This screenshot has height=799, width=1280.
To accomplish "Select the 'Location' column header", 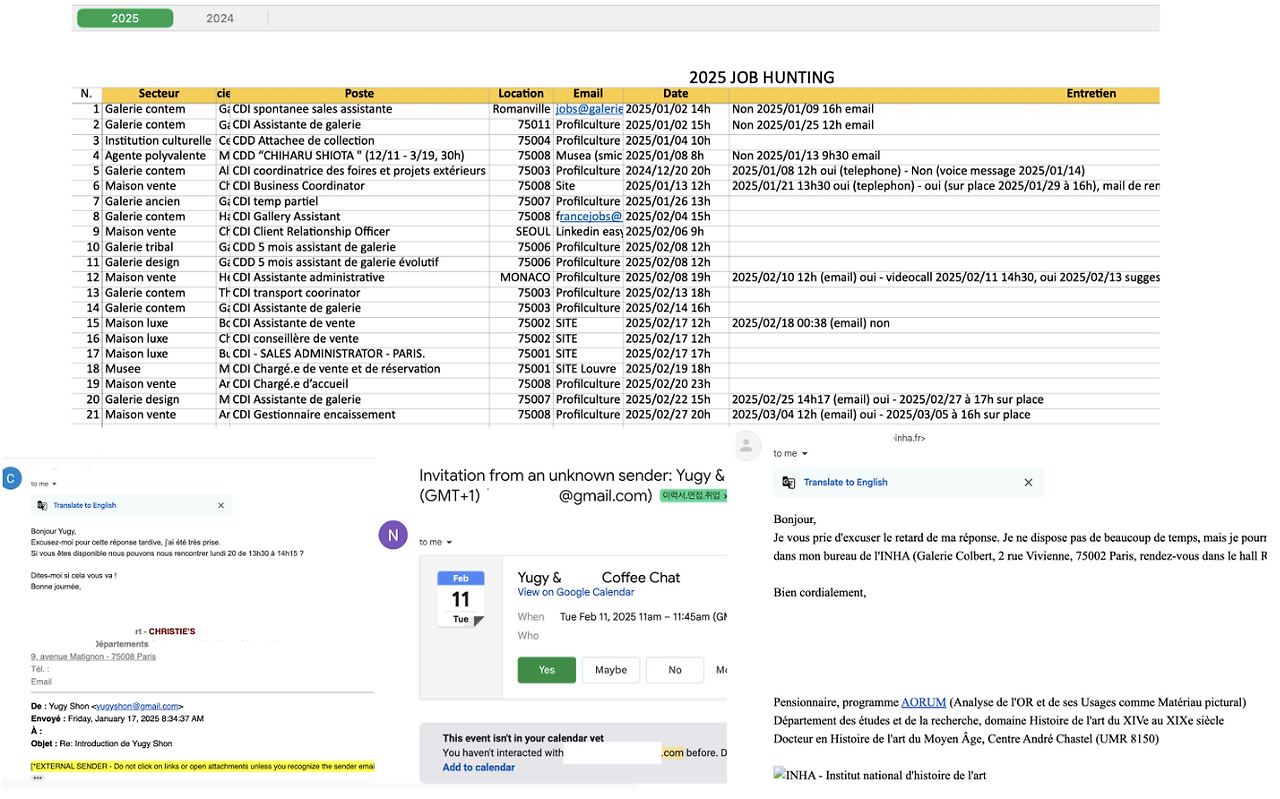I will pyautogui.click(x=521, y=94).
